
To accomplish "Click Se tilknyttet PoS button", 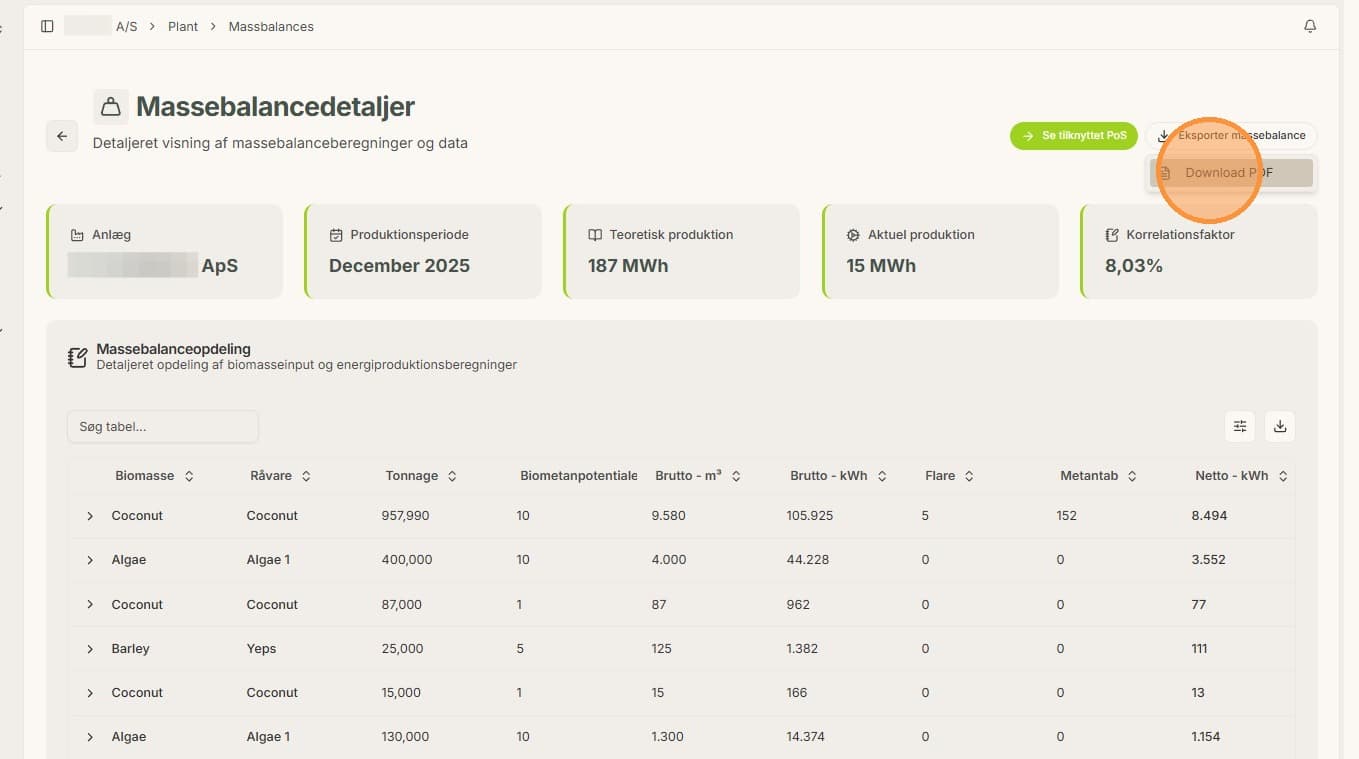I will click(x=1074, y=135).
